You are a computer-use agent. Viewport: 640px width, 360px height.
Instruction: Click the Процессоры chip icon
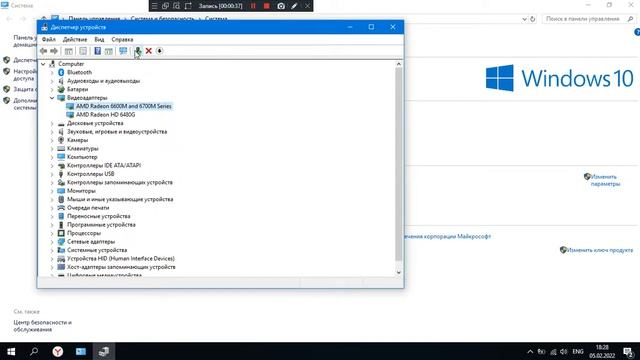(61, 233)
